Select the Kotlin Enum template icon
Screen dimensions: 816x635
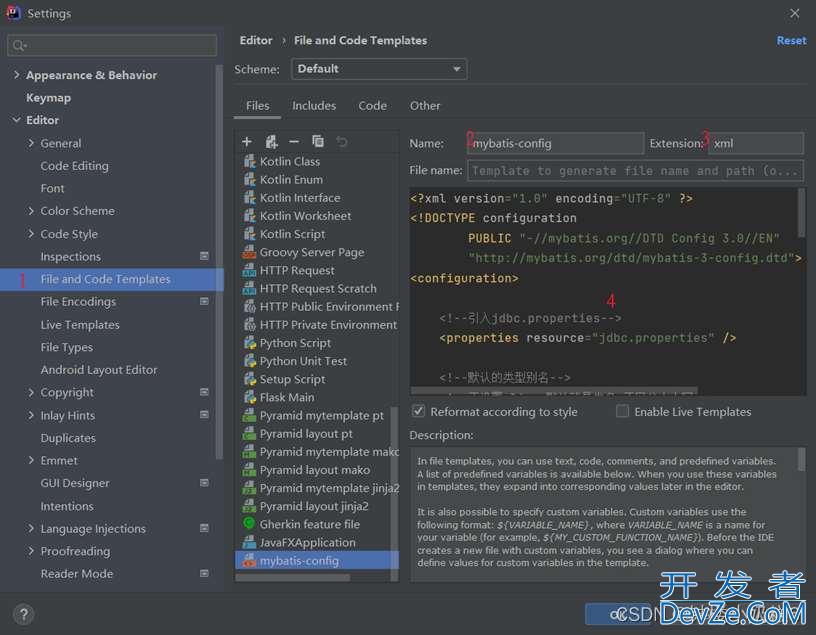pos(250,180)
